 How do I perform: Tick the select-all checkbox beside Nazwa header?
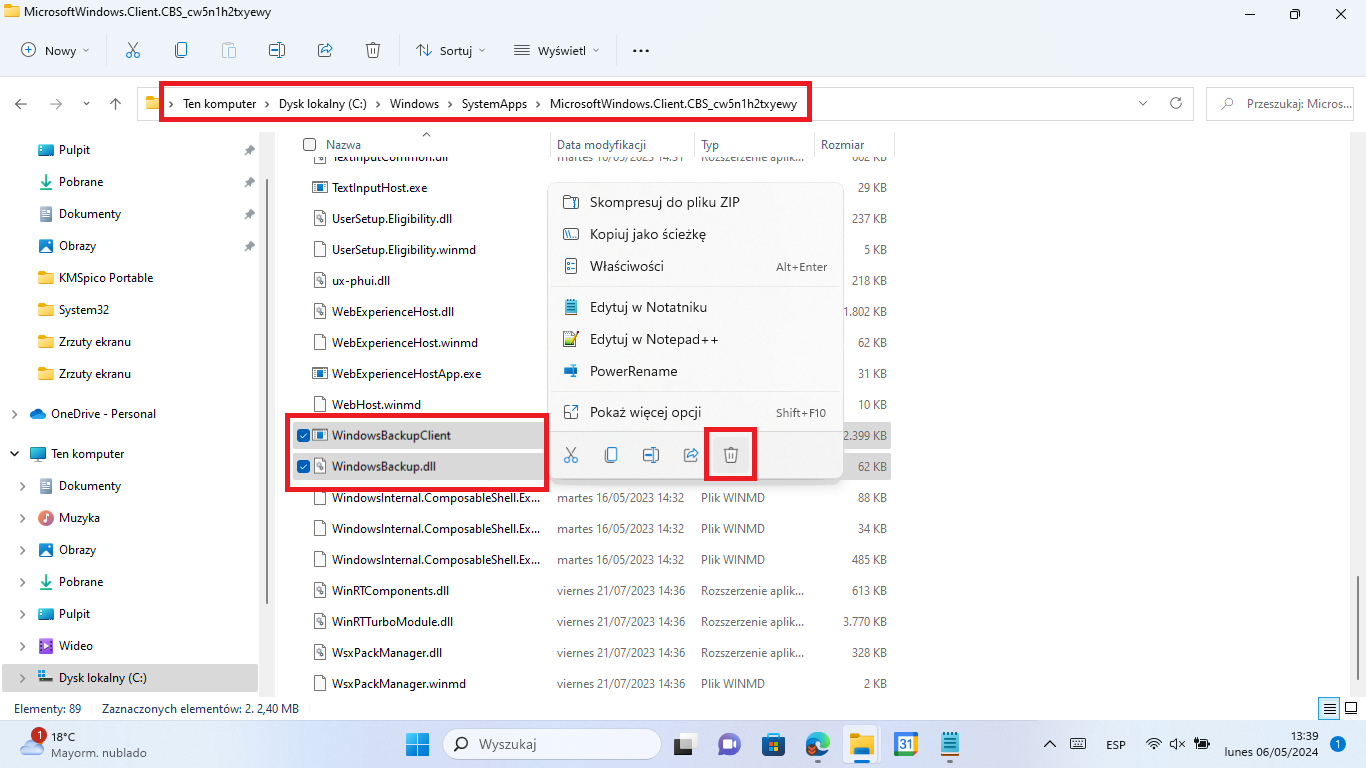point(309,145)
